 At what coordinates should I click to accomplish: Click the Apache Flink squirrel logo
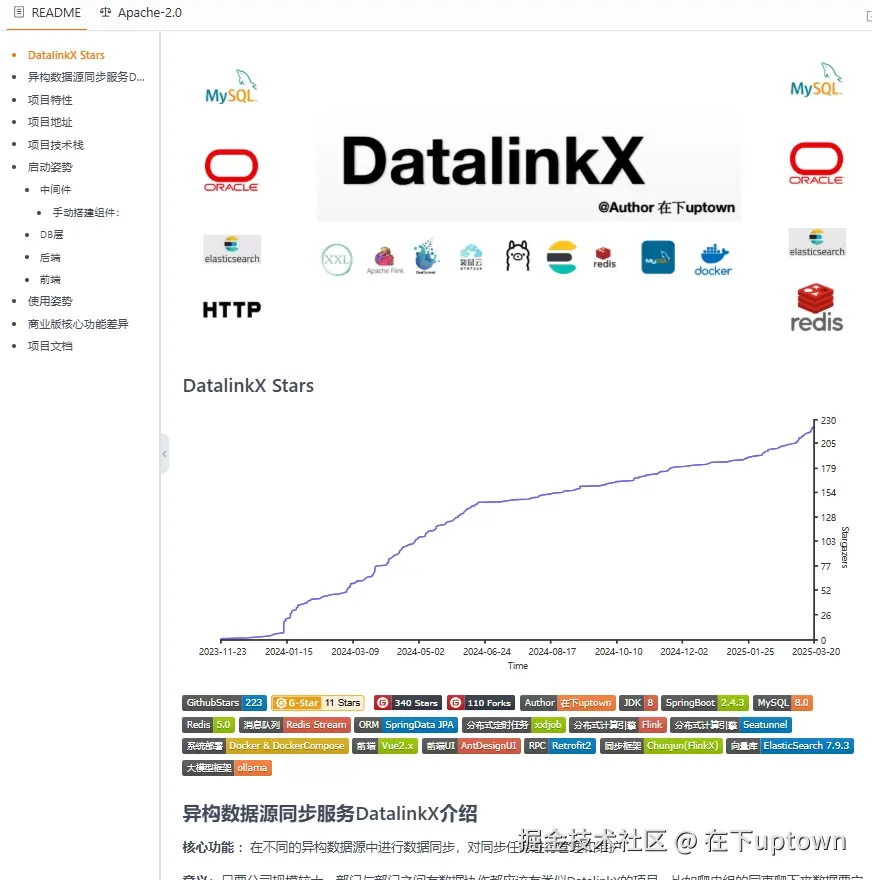tap(384, 258)
